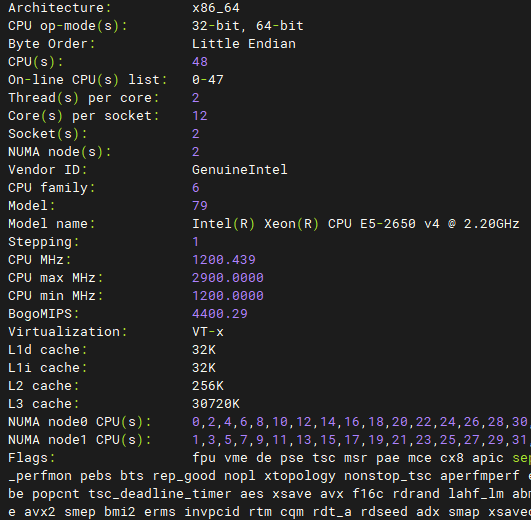Click the On-line CPU(s) list value 0-47
Viewport: 531px width, 520px height.
(208, 80)
